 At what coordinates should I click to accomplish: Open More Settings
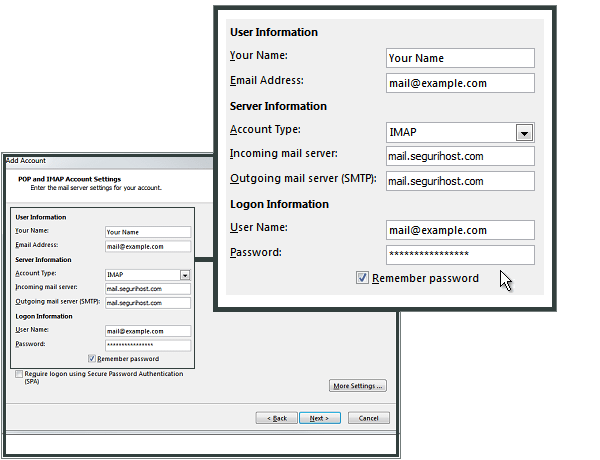pos(357,385)
